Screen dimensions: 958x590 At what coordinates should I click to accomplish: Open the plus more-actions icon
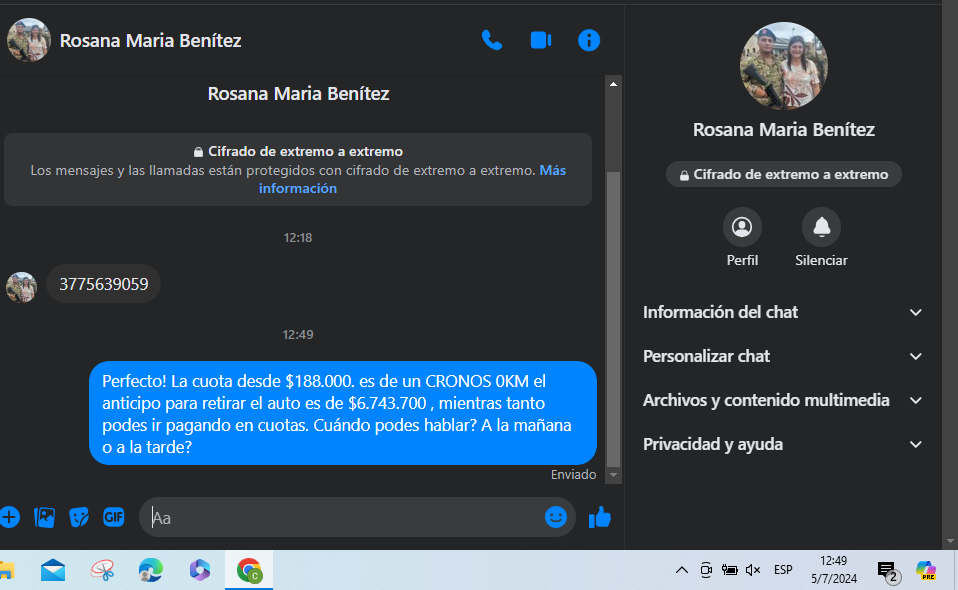[9, 517]
